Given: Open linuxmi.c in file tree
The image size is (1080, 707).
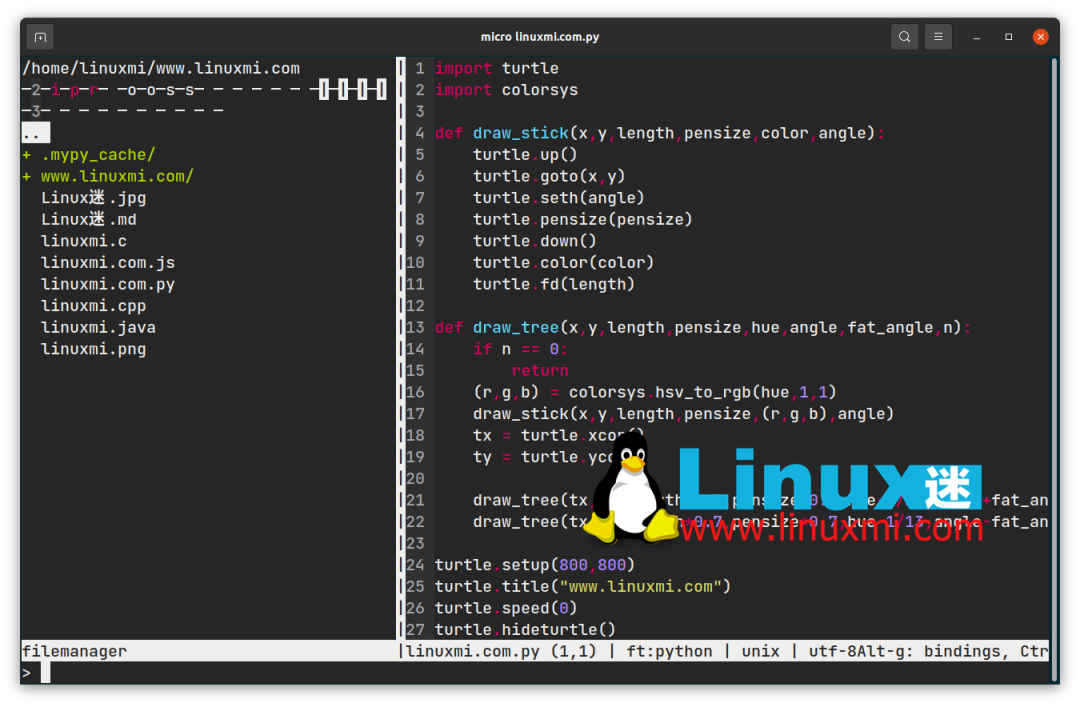Looking at the screenshot, I should [x=84, y=241].
